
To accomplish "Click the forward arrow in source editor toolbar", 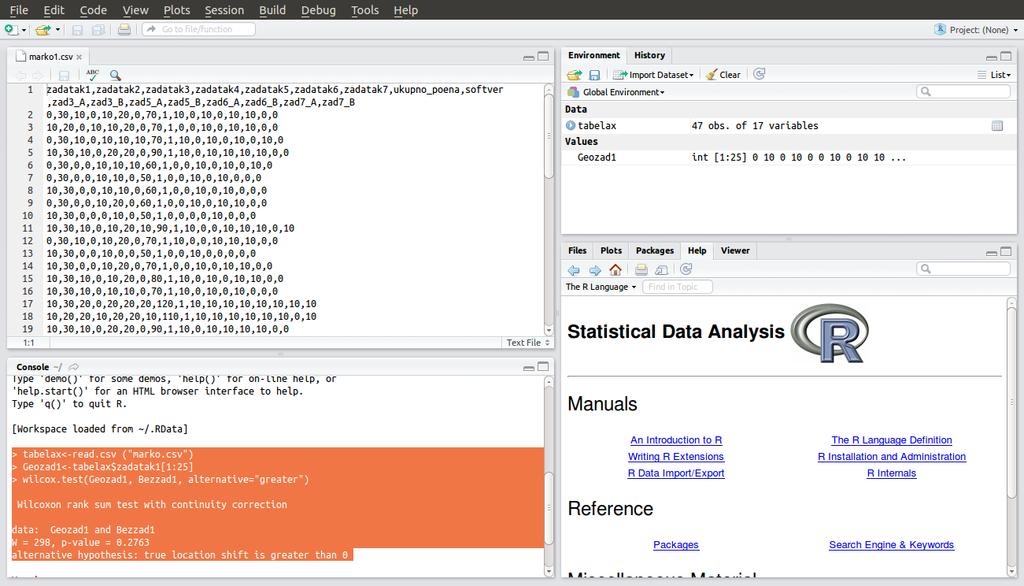I will coord(38,75).
